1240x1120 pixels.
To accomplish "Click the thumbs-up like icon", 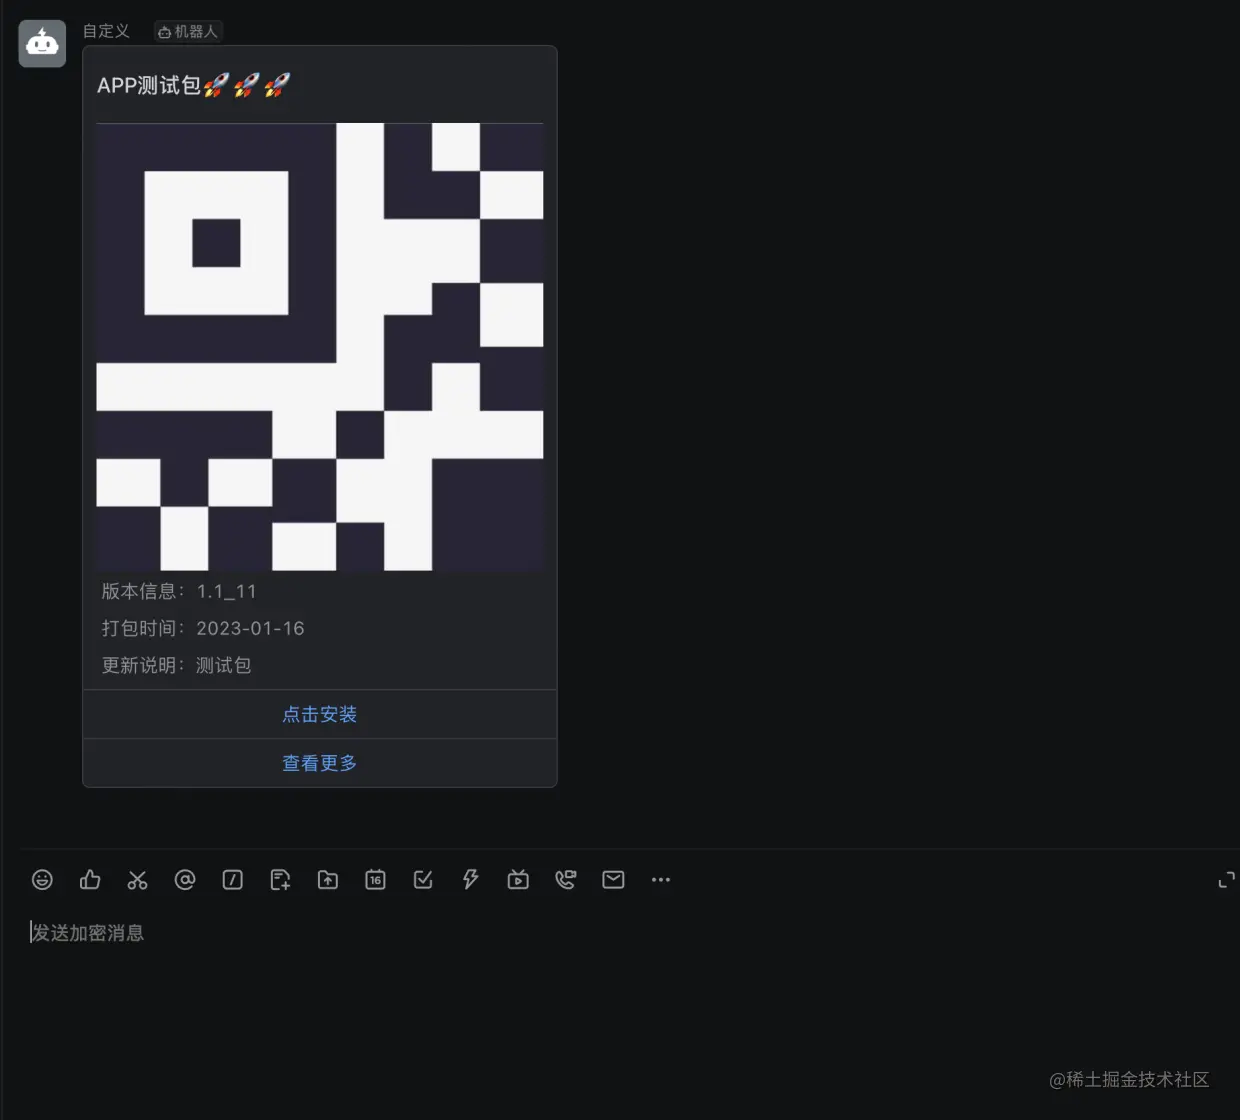I will tap(90, 880).
